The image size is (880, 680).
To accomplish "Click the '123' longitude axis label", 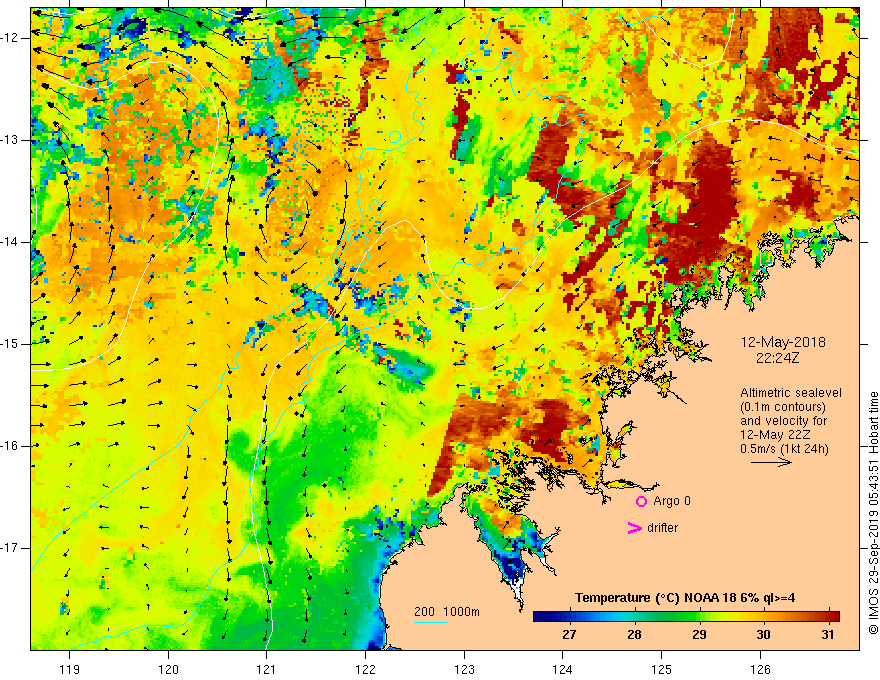I will point(464,669).
